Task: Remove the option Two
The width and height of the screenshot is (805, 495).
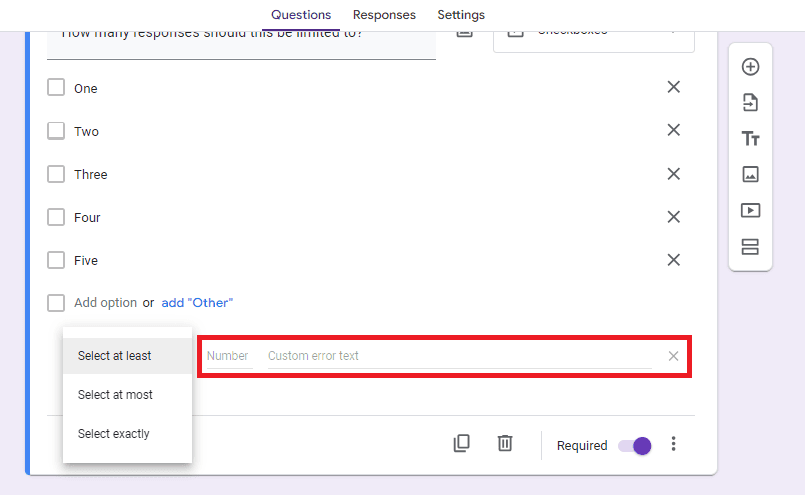Action: (674, 130)
